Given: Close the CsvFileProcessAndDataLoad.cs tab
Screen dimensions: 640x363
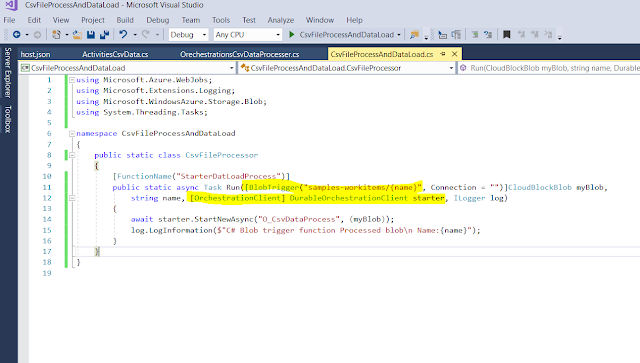Looking at the screenshot, I should tap(454, 54).
